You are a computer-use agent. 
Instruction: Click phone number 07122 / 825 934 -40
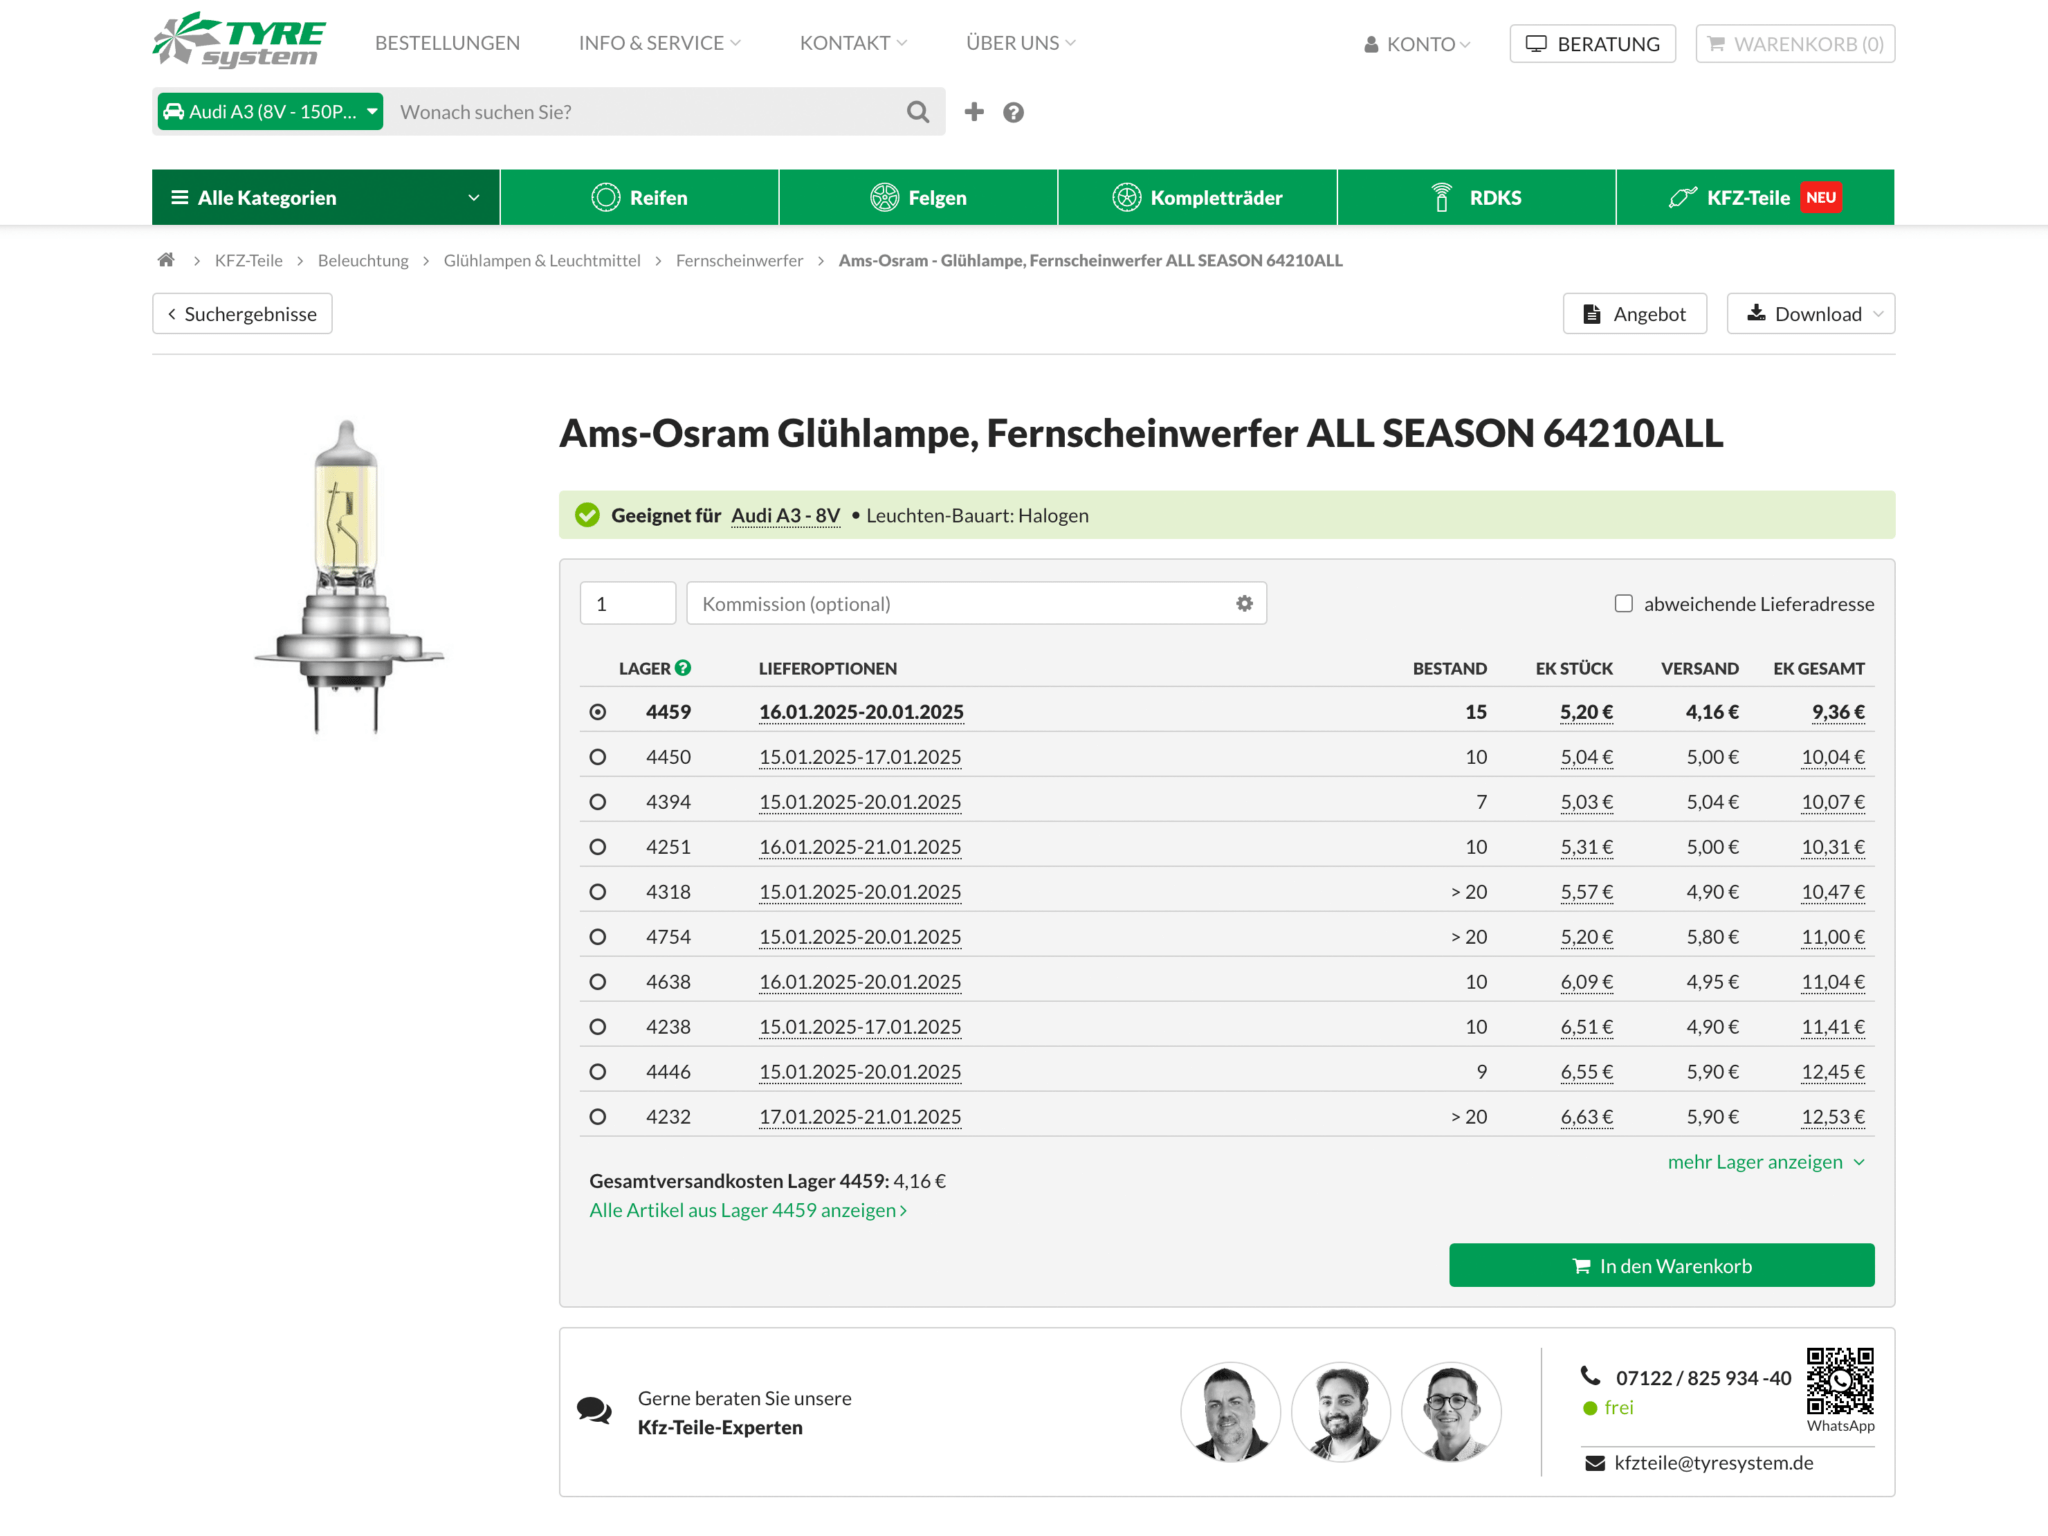(1703, 1377)
